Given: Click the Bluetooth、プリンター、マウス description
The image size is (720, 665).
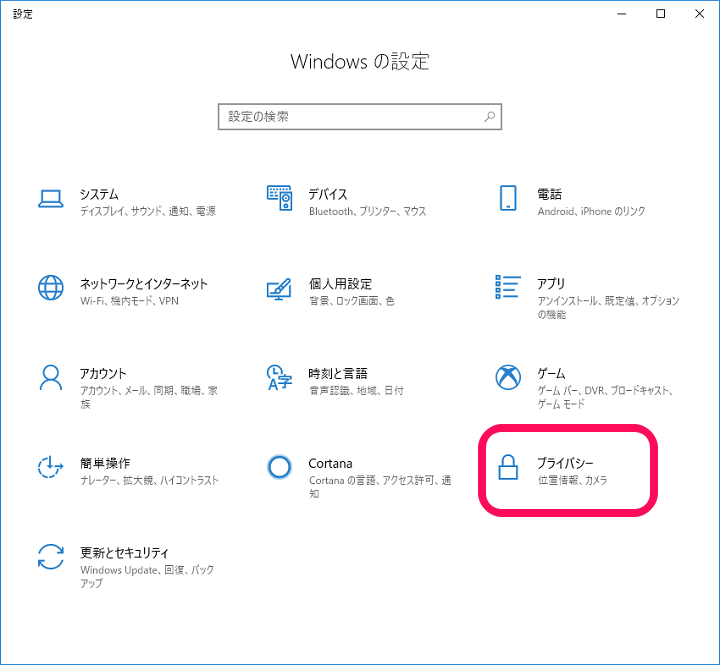Looking at the screenshot, I should (x=367, y=211).
